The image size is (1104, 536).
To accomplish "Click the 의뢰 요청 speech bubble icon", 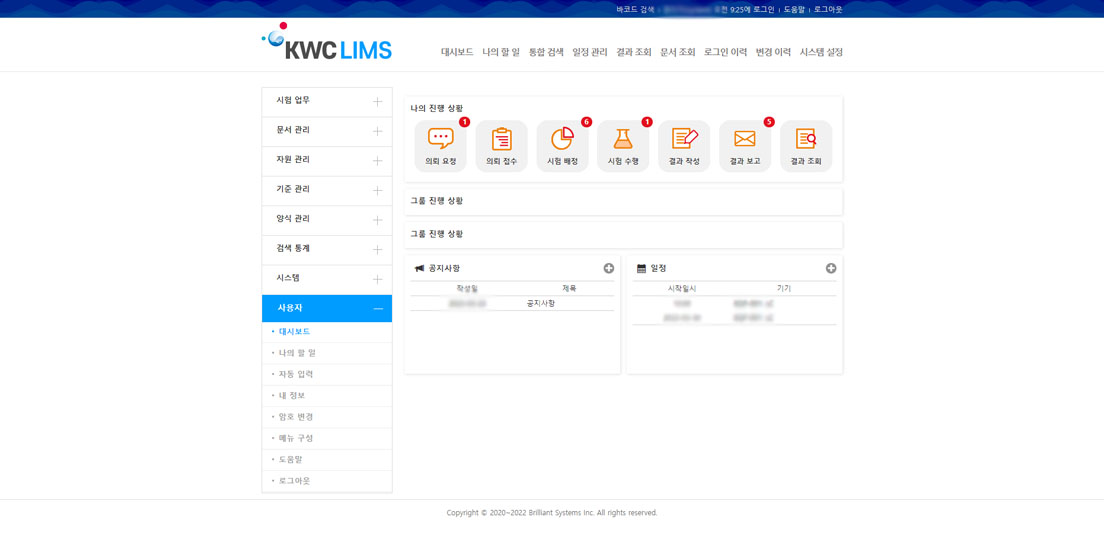I will point(440,140).
